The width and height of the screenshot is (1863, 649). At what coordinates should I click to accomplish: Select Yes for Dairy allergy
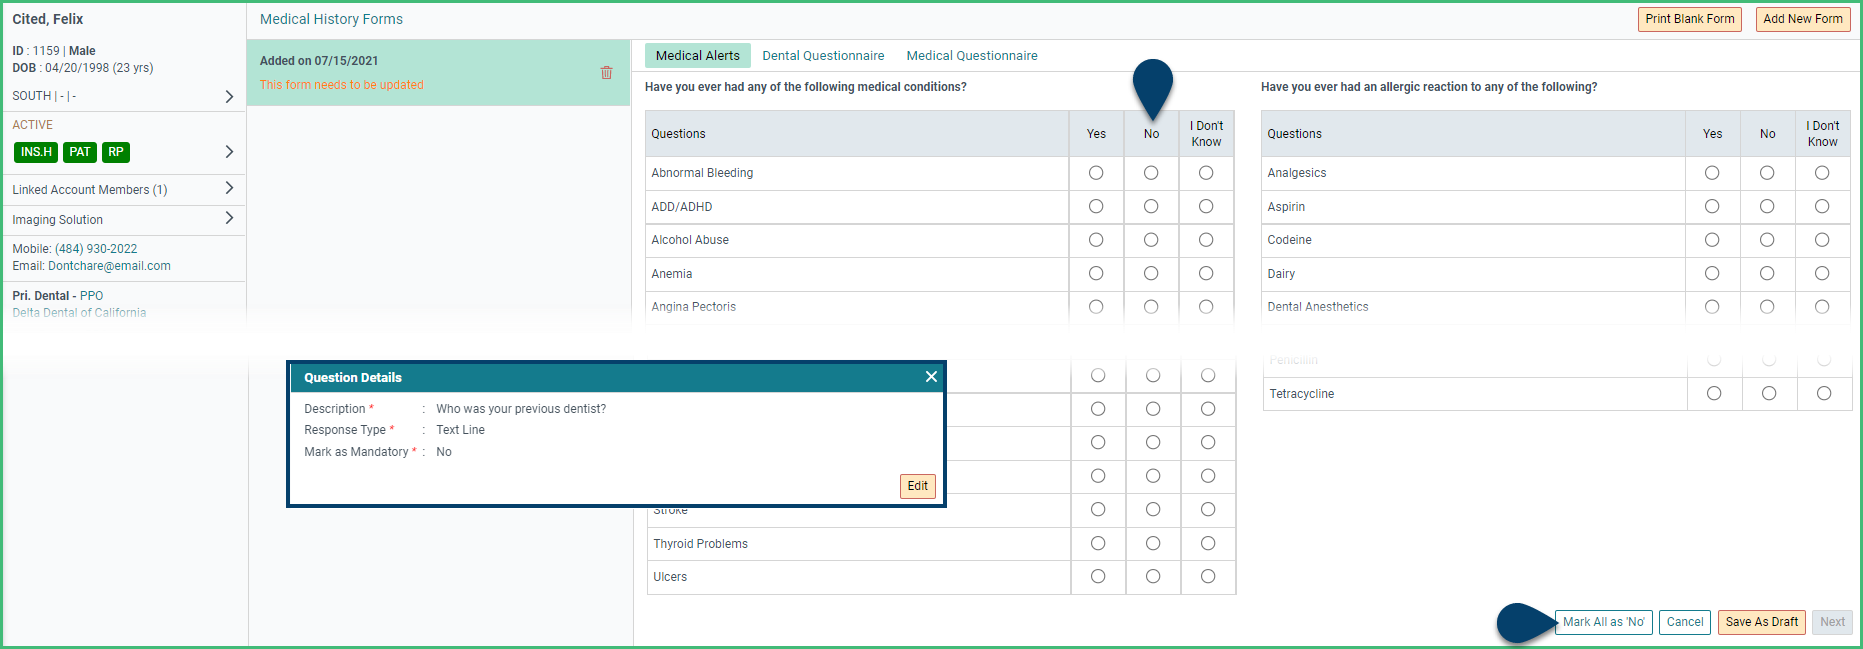pyautogui.click(x=1712, y=273)
